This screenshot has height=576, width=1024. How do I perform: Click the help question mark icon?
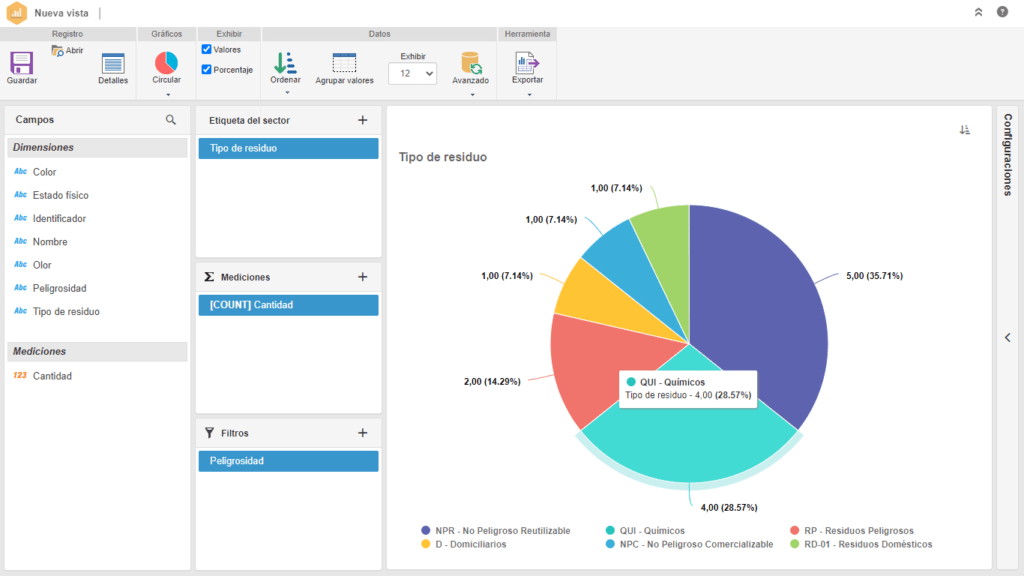pyautogui.click(x=1002, y=12)
